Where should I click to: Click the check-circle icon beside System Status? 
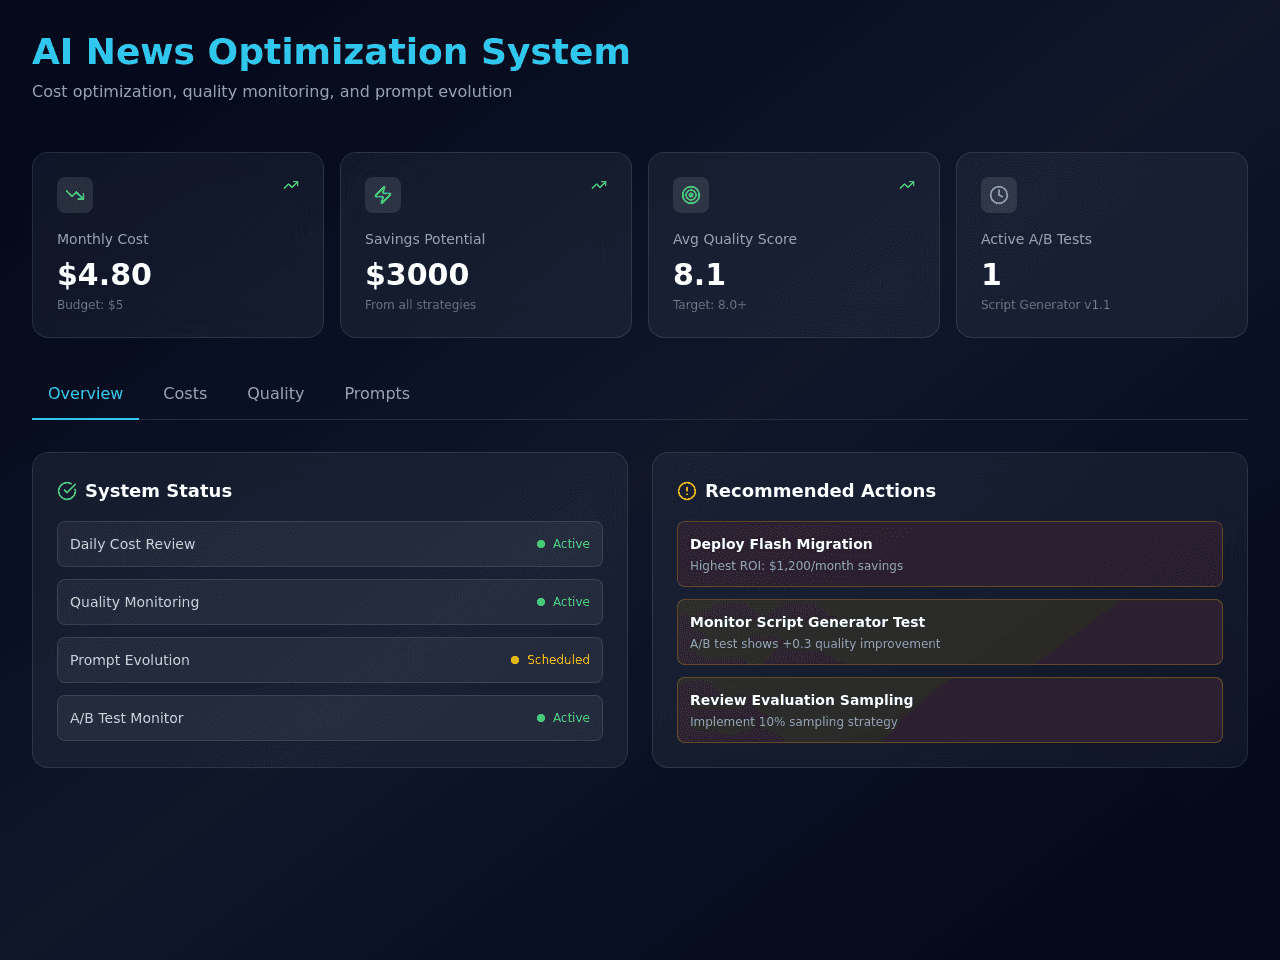(67, 491)
